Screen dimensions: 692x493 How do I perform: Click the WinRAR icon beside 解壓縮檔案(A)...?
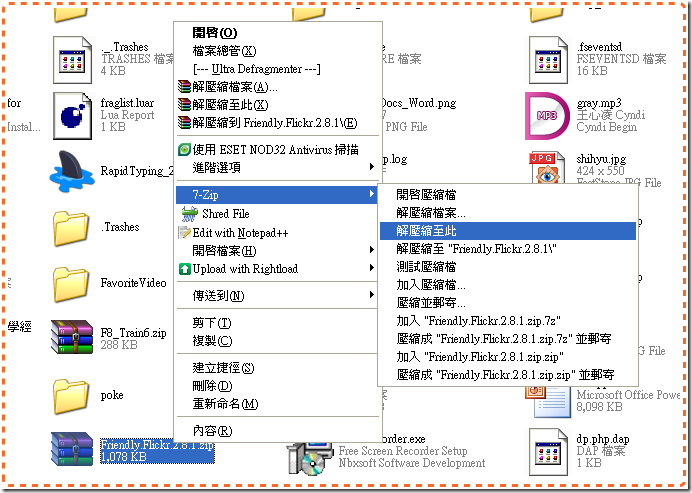click(184, 87)
